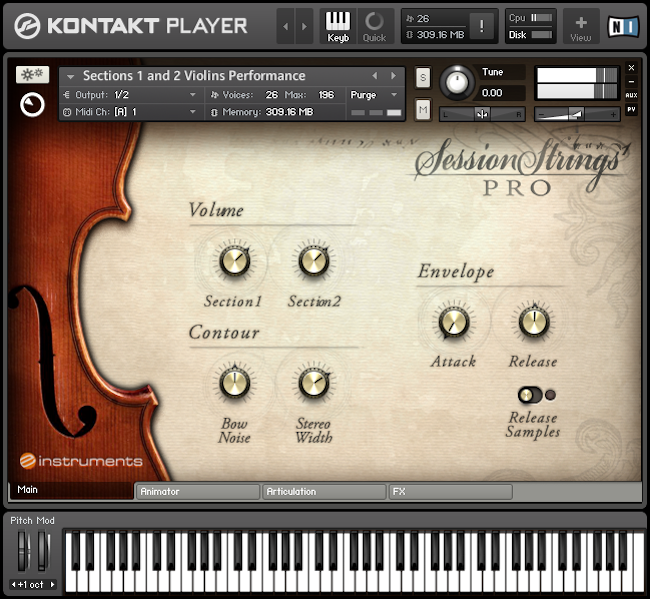Mute the instrument with M button

tap(423, 109)
